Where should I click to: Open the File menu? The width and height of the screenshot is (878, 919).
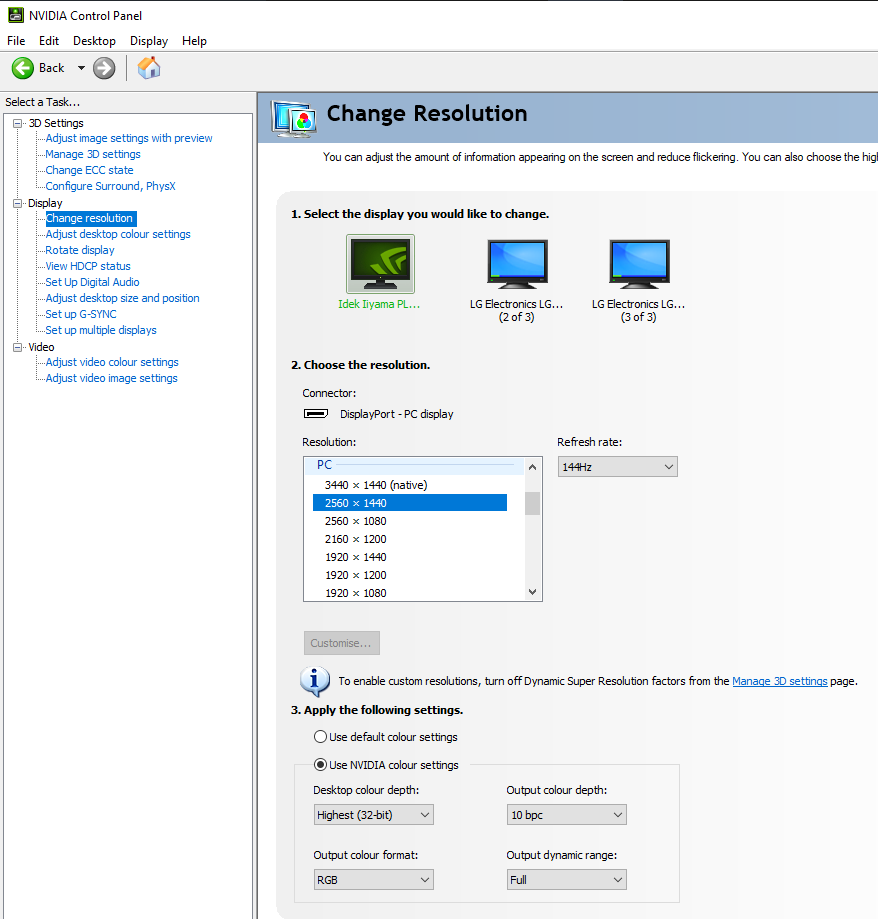[x=16, y=41]
